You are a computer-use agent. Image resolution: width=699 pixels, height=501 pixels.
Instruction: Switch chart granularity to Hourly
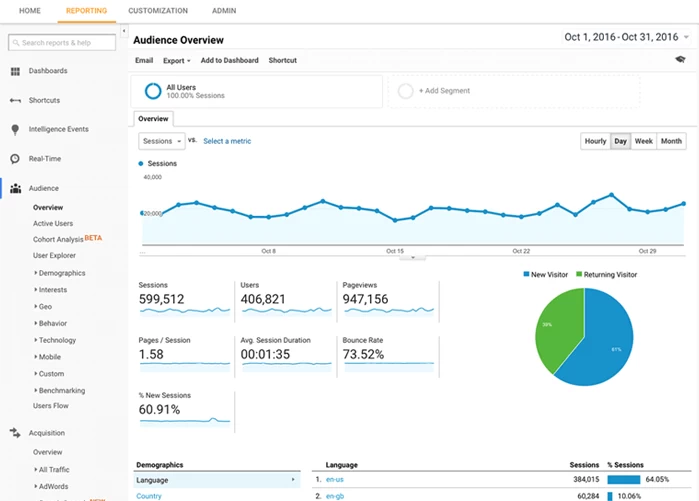[x=595, y=141]
